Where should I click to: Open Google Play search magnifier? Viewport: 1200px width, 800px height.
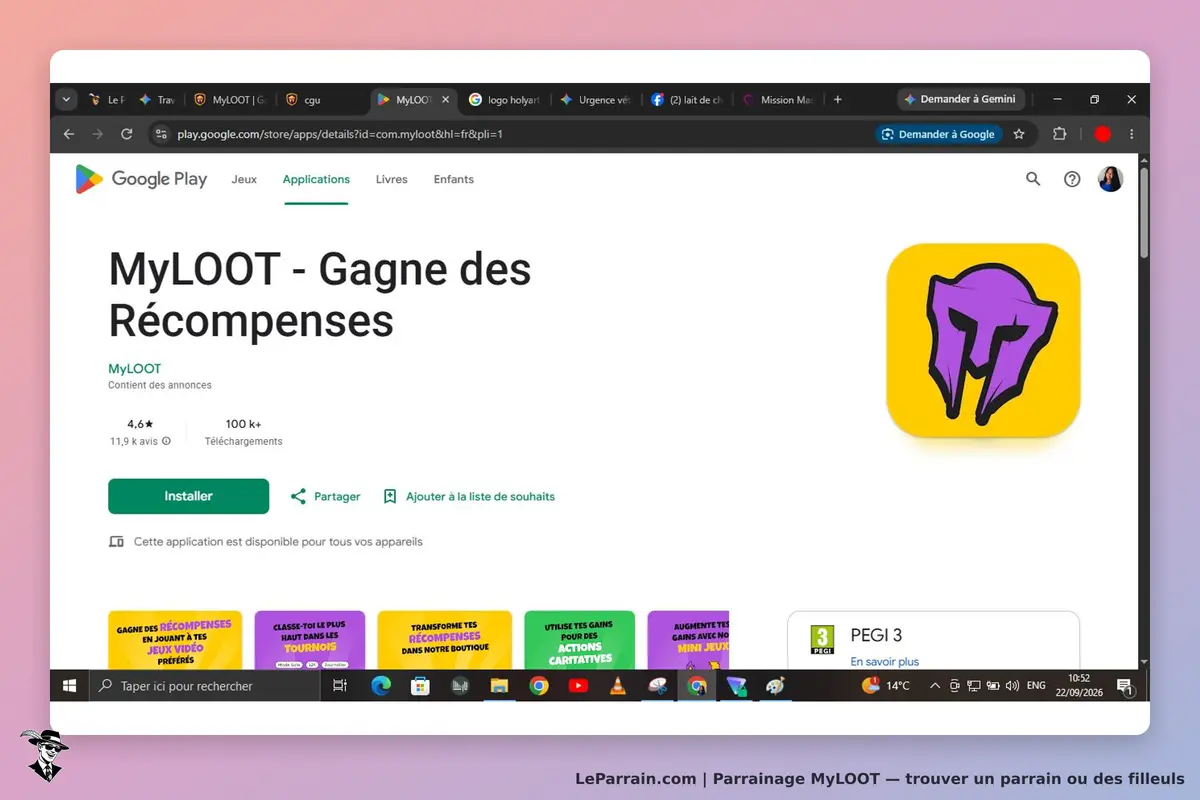1033,179
